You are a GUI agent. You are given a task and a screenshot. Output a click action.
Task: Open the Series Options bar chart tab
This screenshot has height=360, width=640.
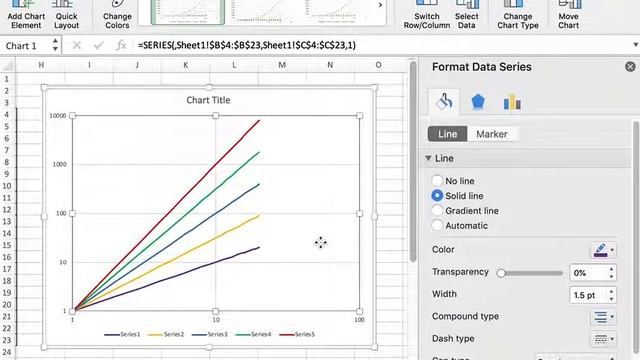click(x=512, y=102)
